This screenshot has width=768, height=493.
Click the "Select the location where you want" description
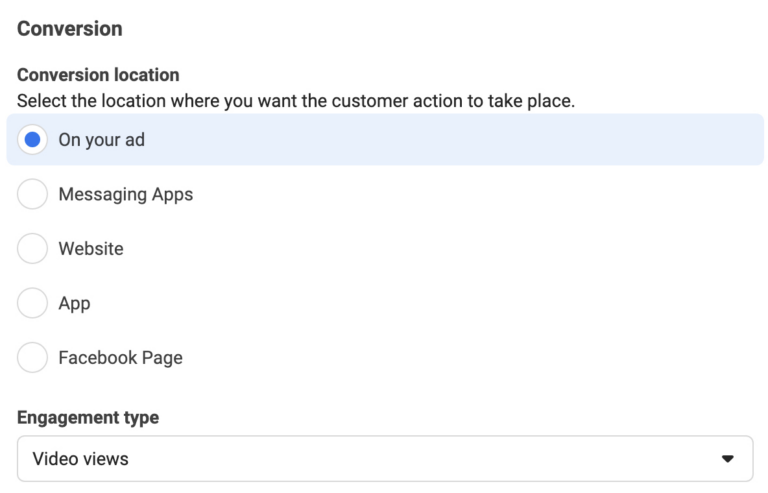click(296, 101)
